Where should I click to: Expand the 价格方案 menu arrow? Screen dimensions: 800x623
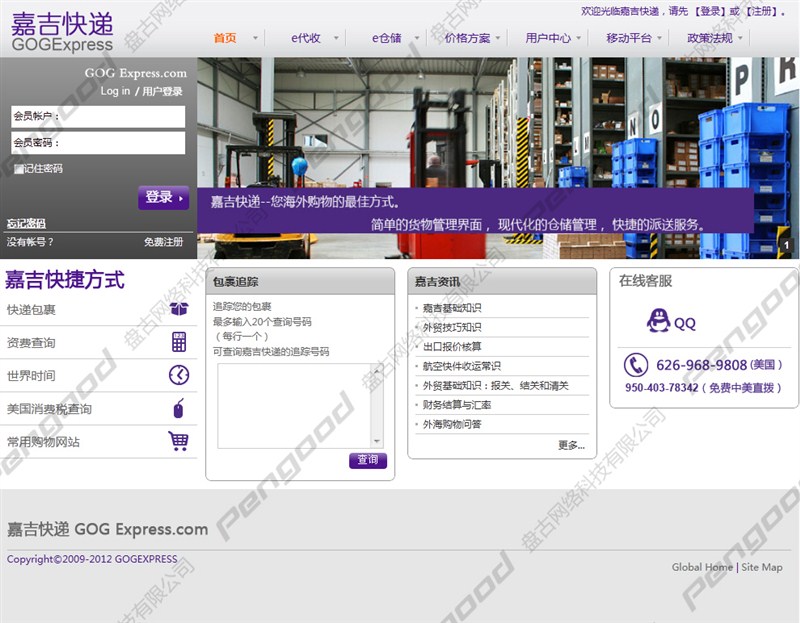[497, 38]
